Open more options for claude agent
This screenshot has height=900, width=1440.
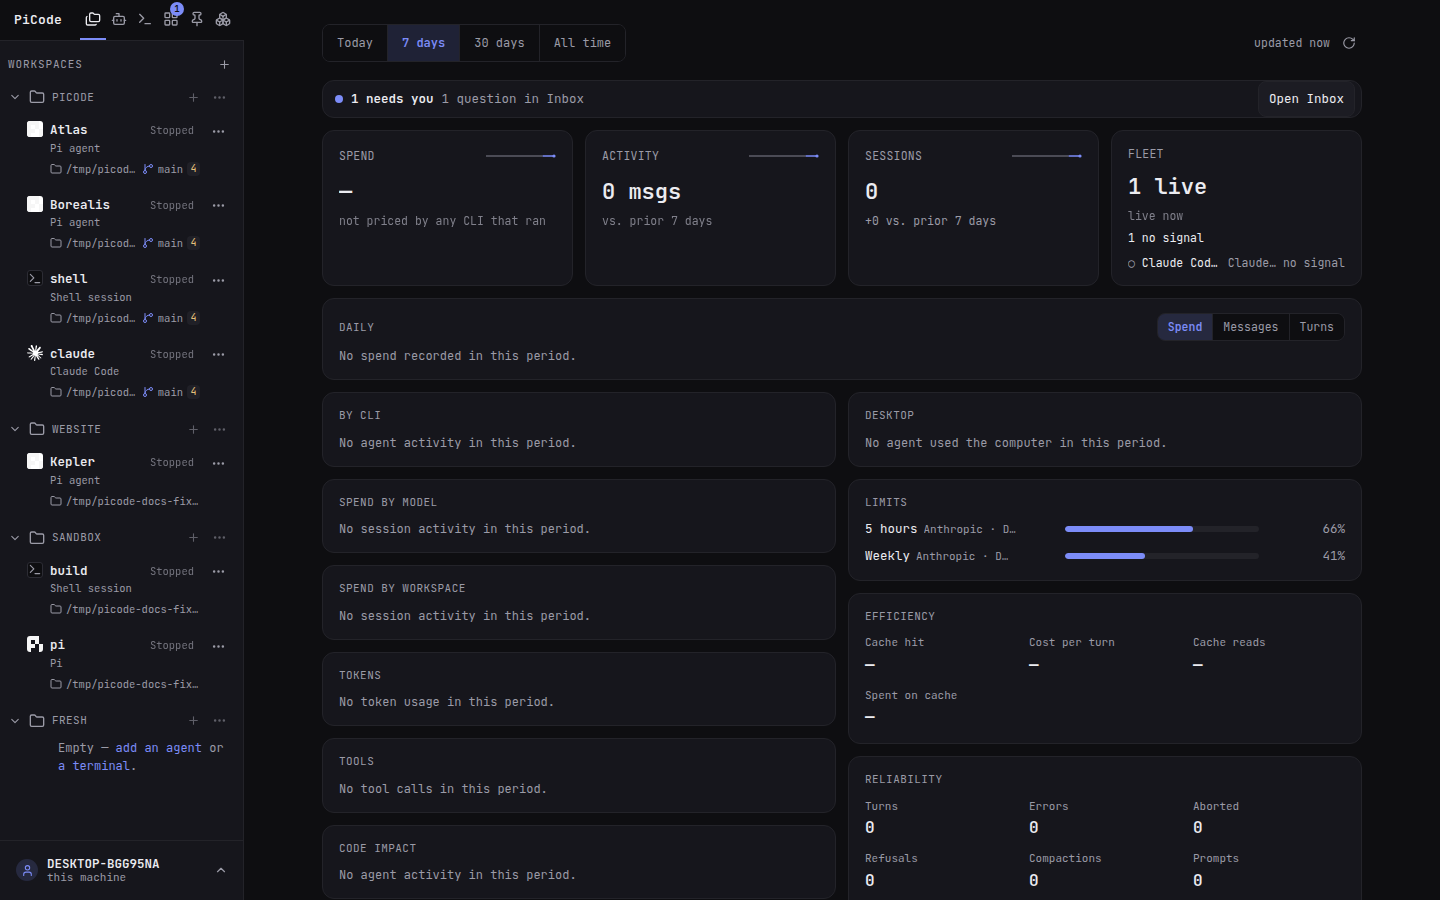(x=218, y=354)
